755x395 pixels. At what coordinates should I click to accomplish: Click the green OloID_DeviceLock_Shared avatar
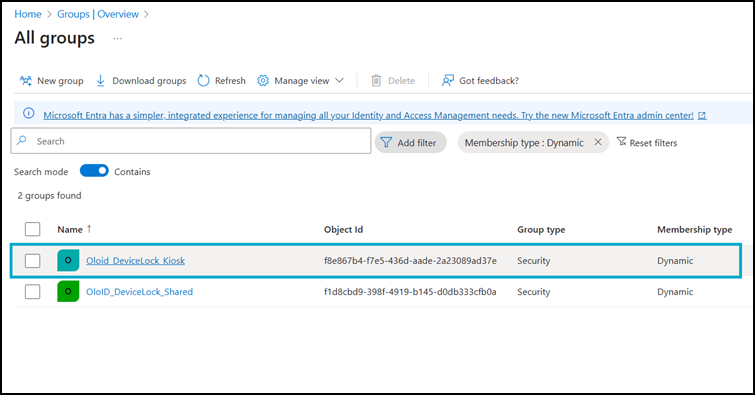[68, 291]
